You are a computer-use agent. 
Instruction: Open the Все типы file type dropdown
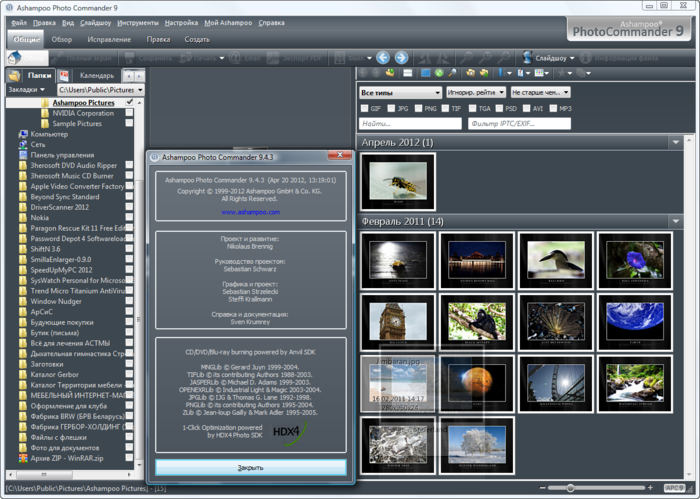(400, 93)
